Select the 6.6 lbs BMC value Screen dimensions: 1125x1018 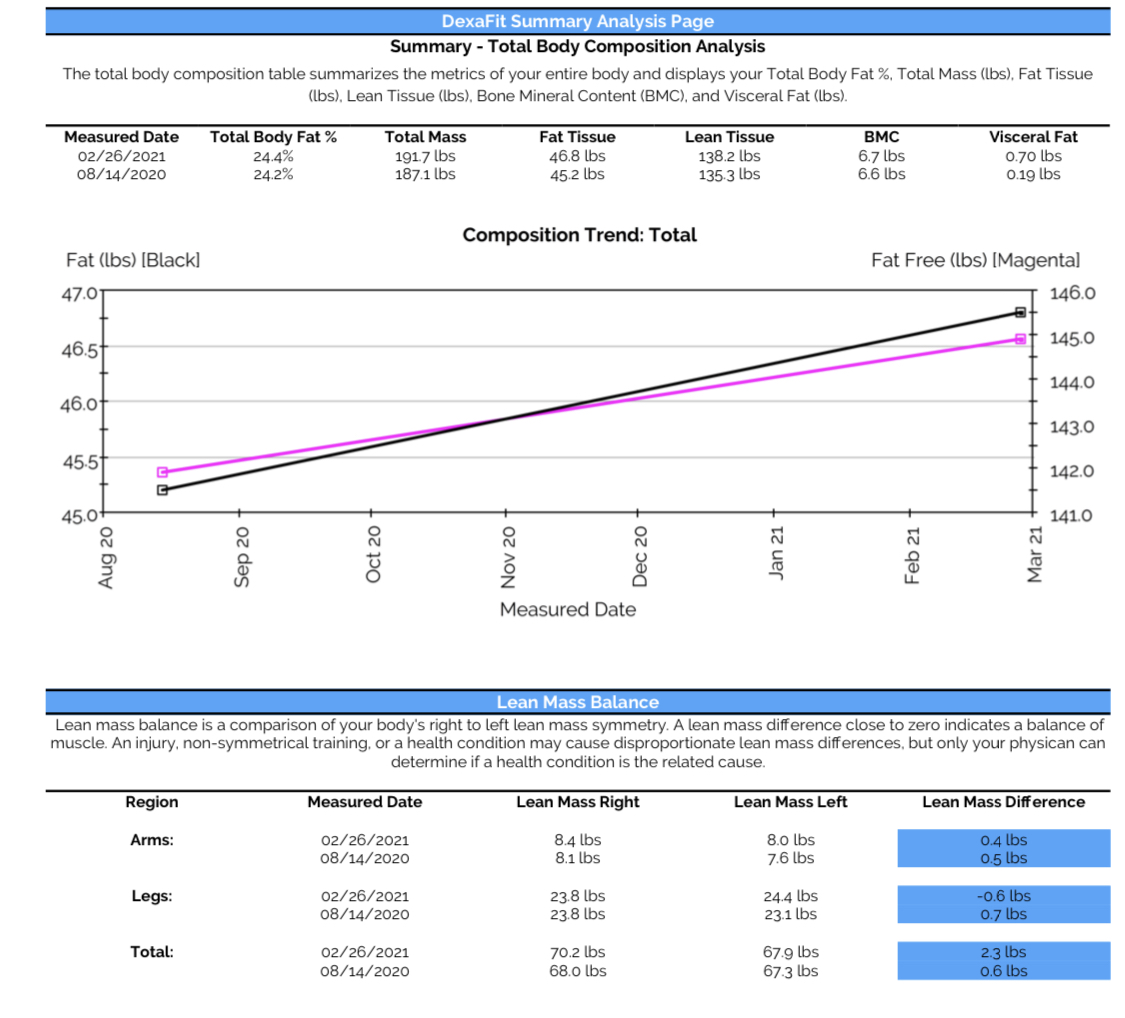[x=881, y=174]
